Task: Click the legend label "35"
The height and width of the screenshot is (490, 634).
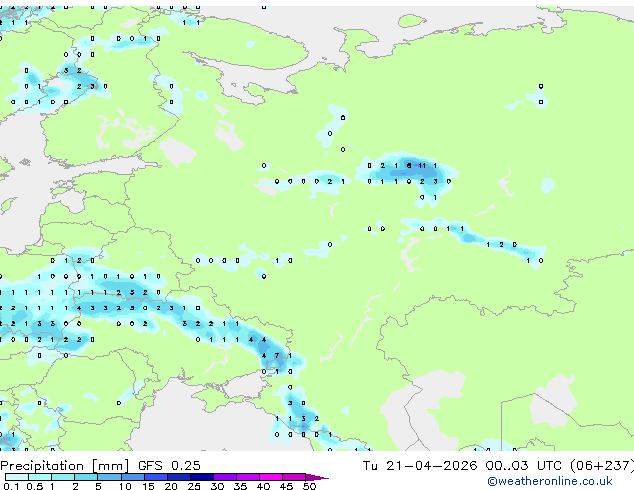Action: point(240,486)
